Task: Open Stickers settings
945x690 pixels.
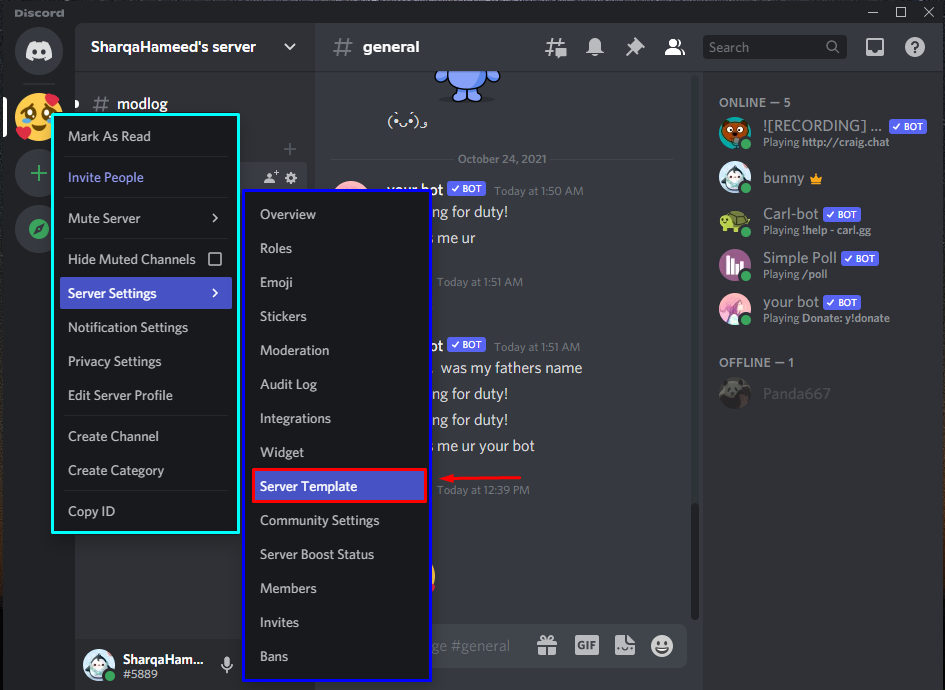Action: (x=339, y=316)
